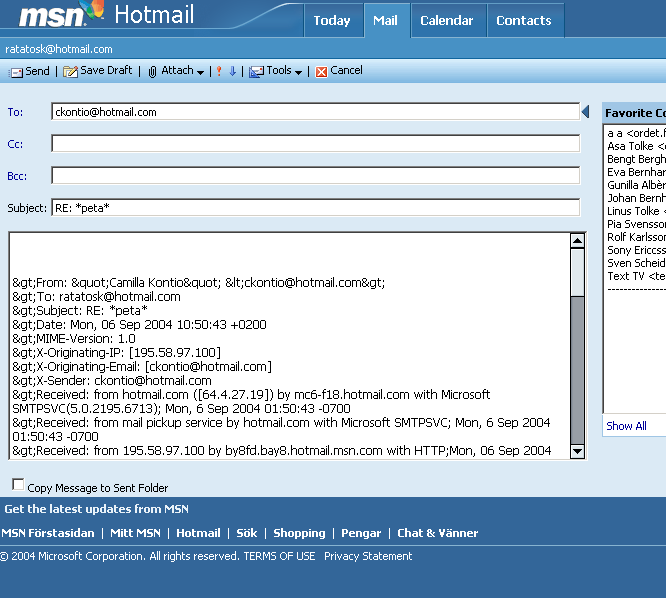Viewport: 666px width, 598px height.
Task: Select contact Pia Svensson
Action: [636, 224]
